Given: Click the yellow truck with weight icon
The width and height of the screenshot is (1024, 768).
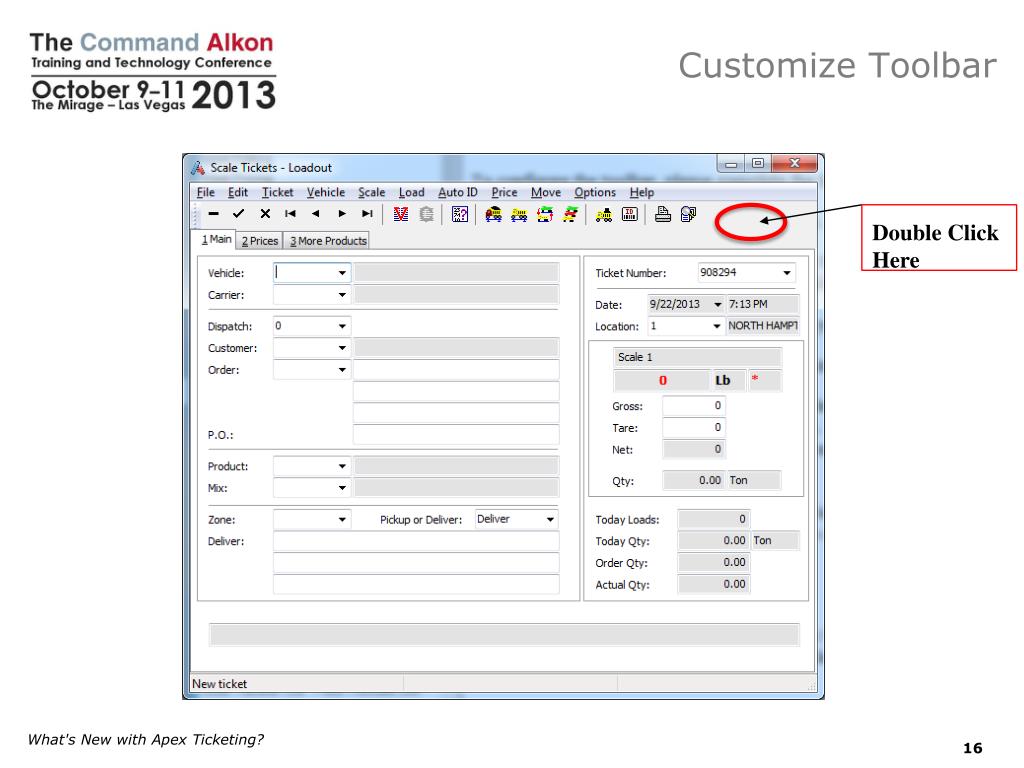Looking at the screenshot, I should [604, 214].
